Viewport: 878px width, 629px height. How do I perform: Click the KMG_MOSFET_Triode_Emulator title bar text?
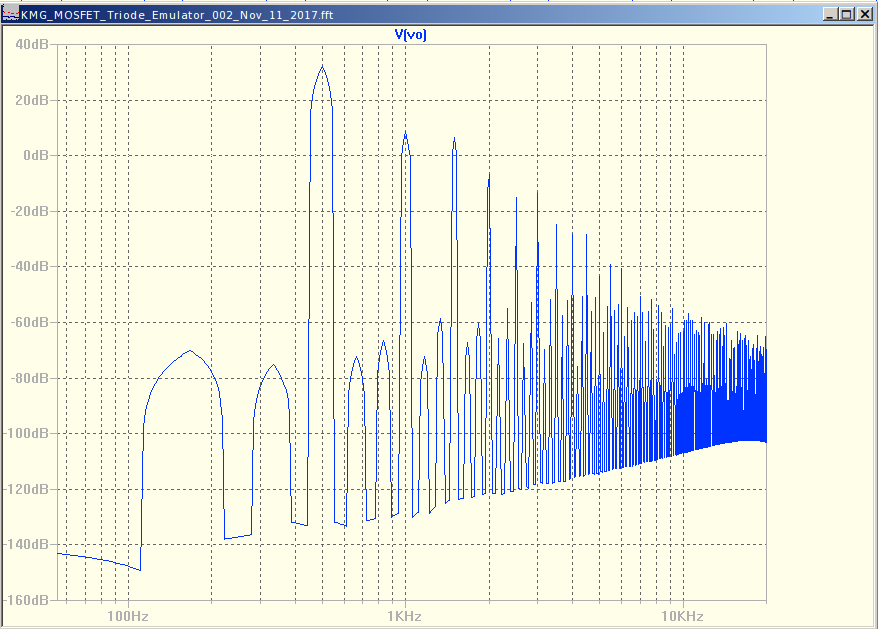tap(178, 15)
